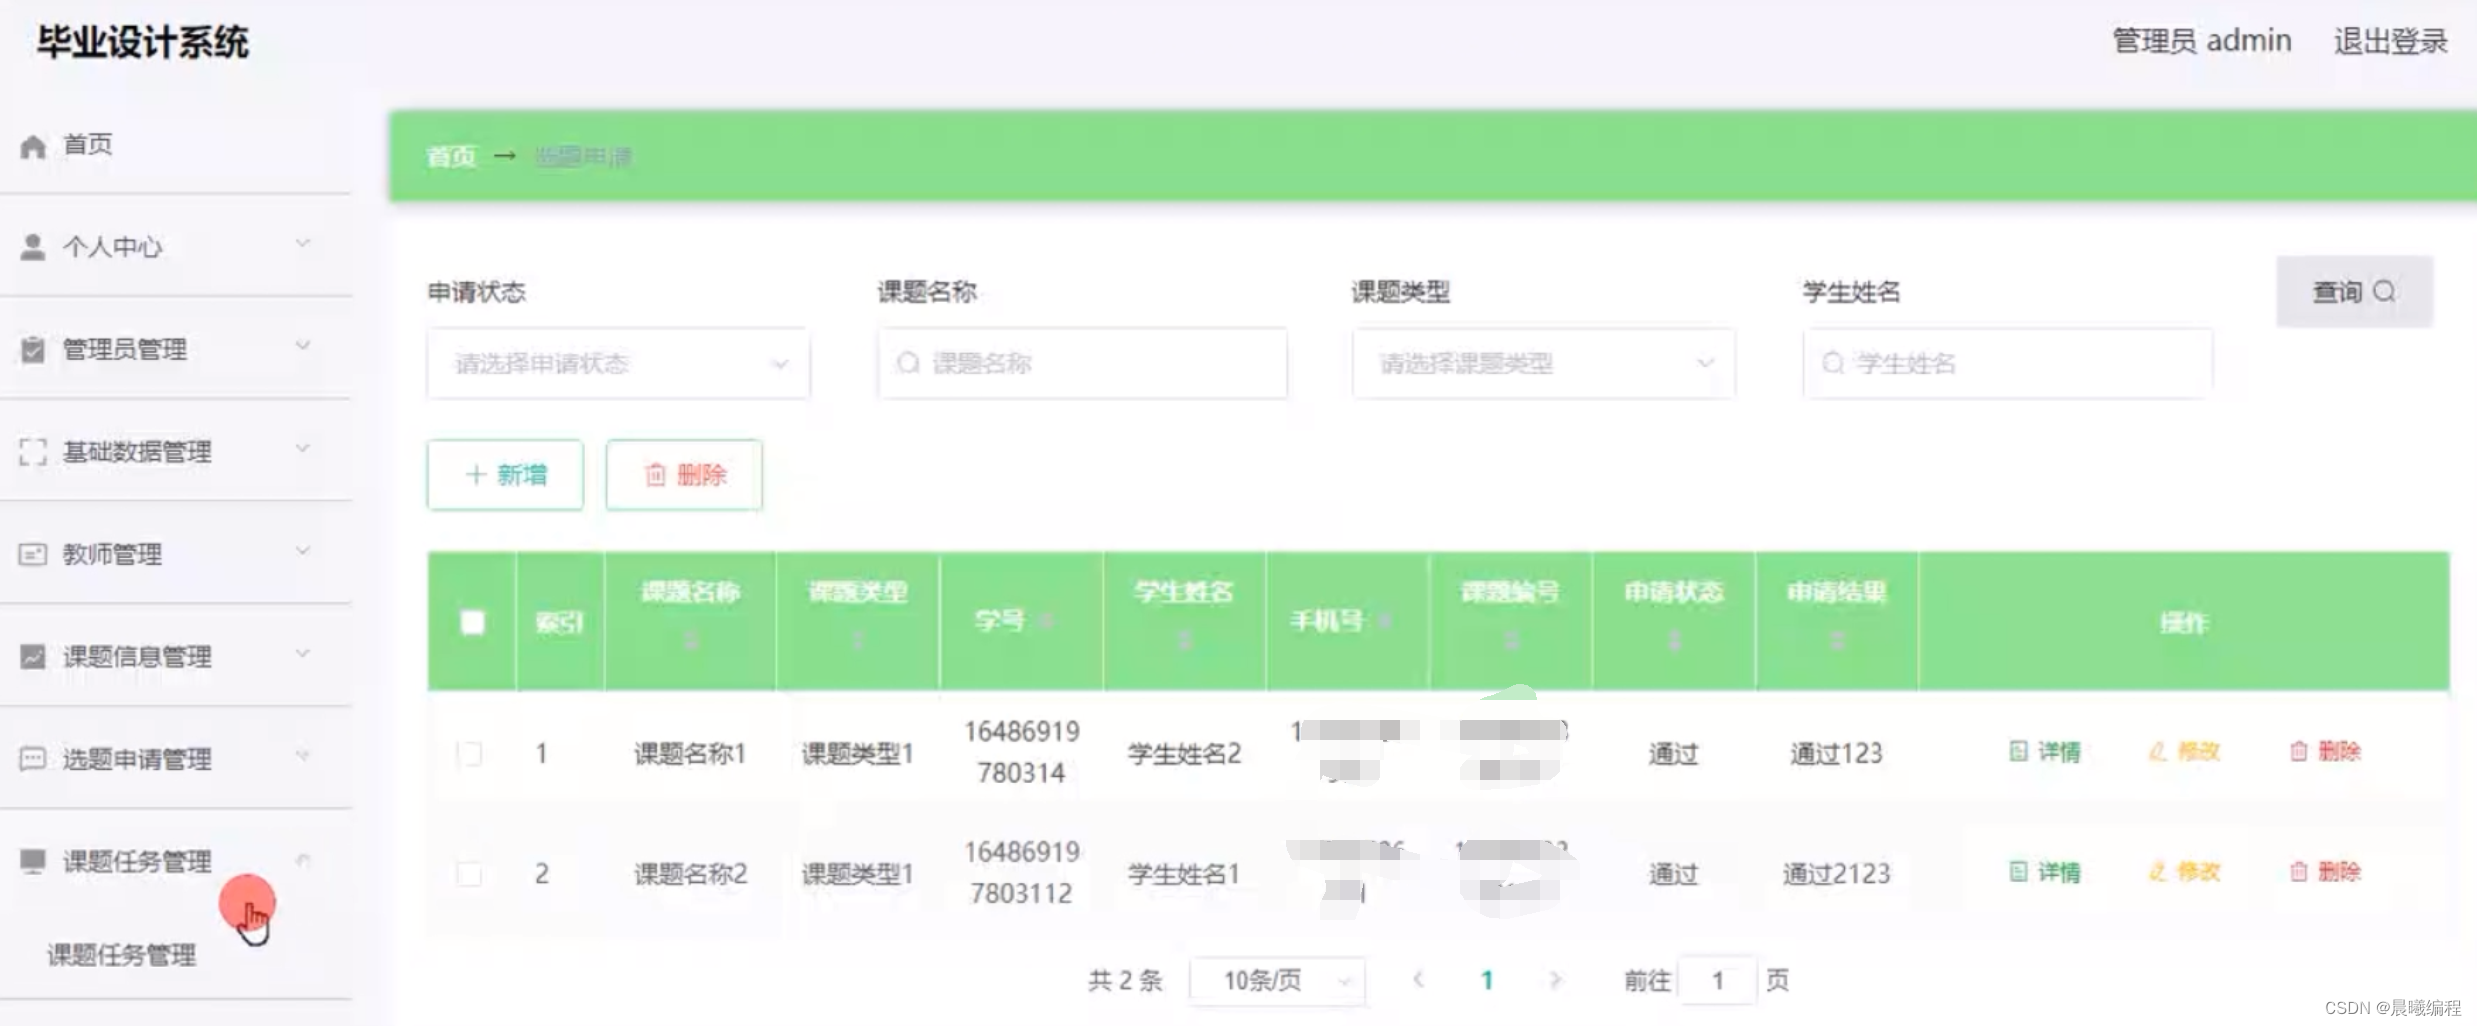
Task: Click the sort icon beside 学号 header
Action: click(1046, 621)
